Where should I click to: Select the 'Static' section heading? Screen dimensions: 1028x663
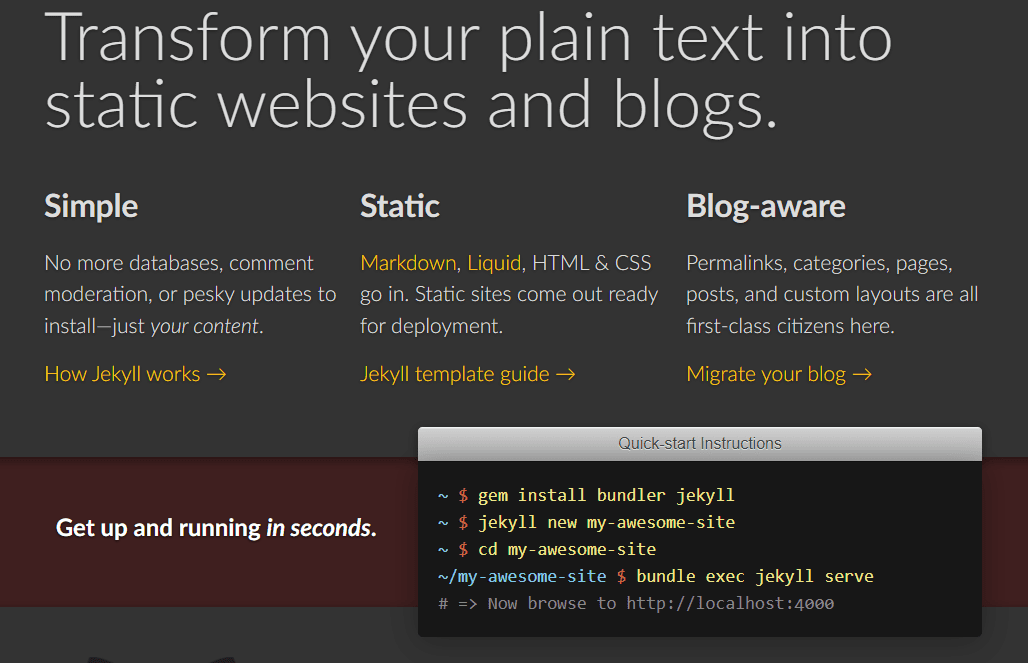tap(399, 207)
